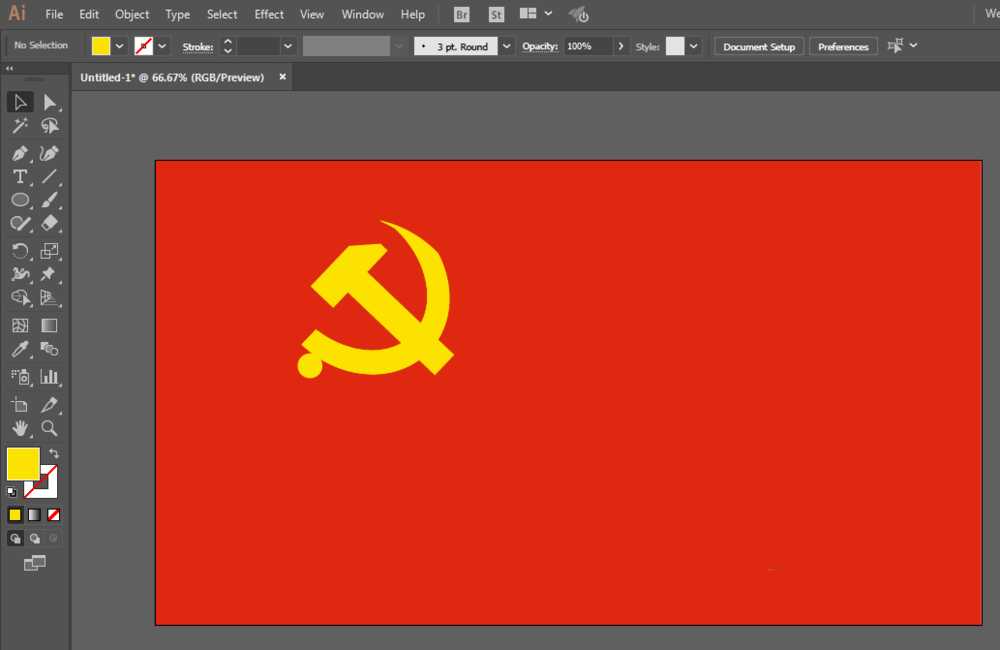Open the Effect menu
Screen dimensions: 1000x650
tap(268, 14)
